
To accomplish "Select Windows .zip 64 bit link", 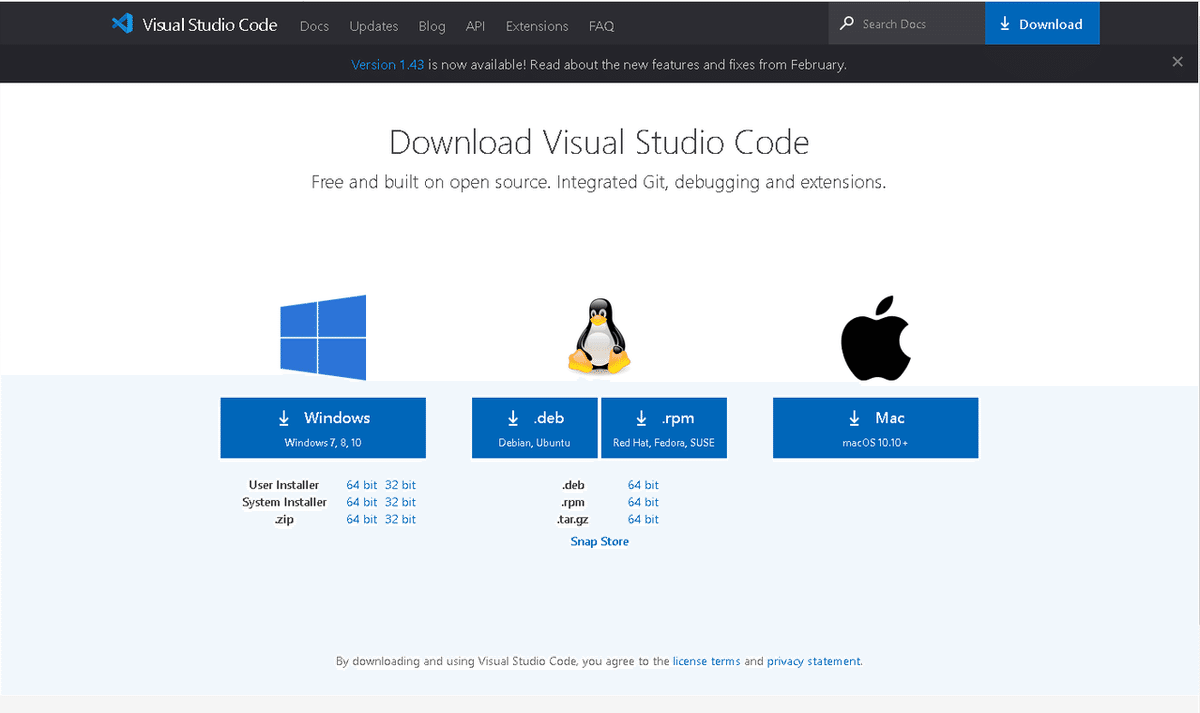I will tap(362, 519).
